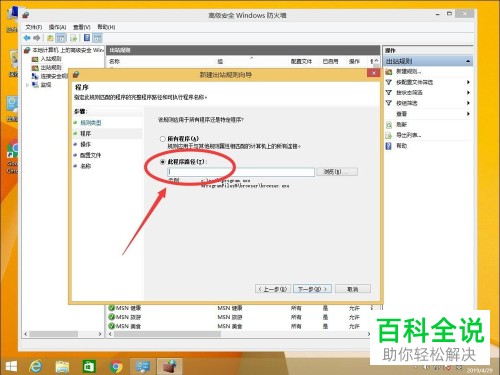500x375 pixels.
Task: Click the filter icon beside 按状态筛选
Action: [x=389, y=92]
